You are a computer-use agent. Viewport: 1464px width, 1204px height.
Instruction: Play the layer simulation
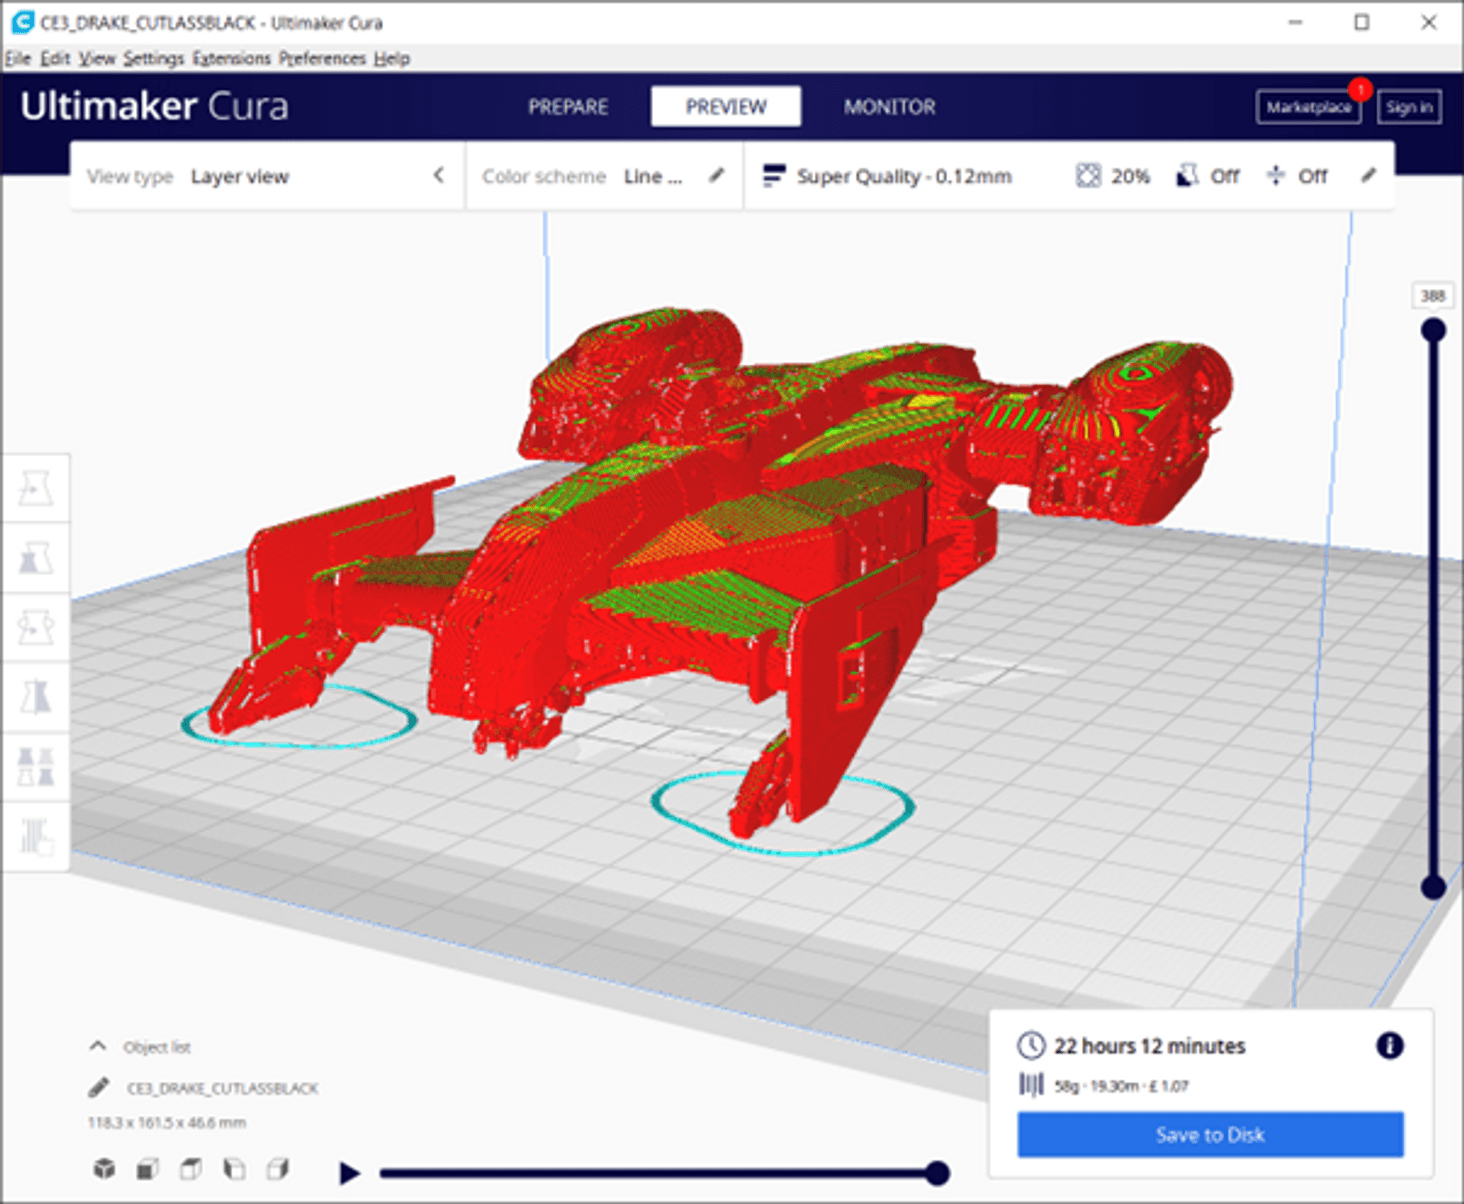[349, 1173]
